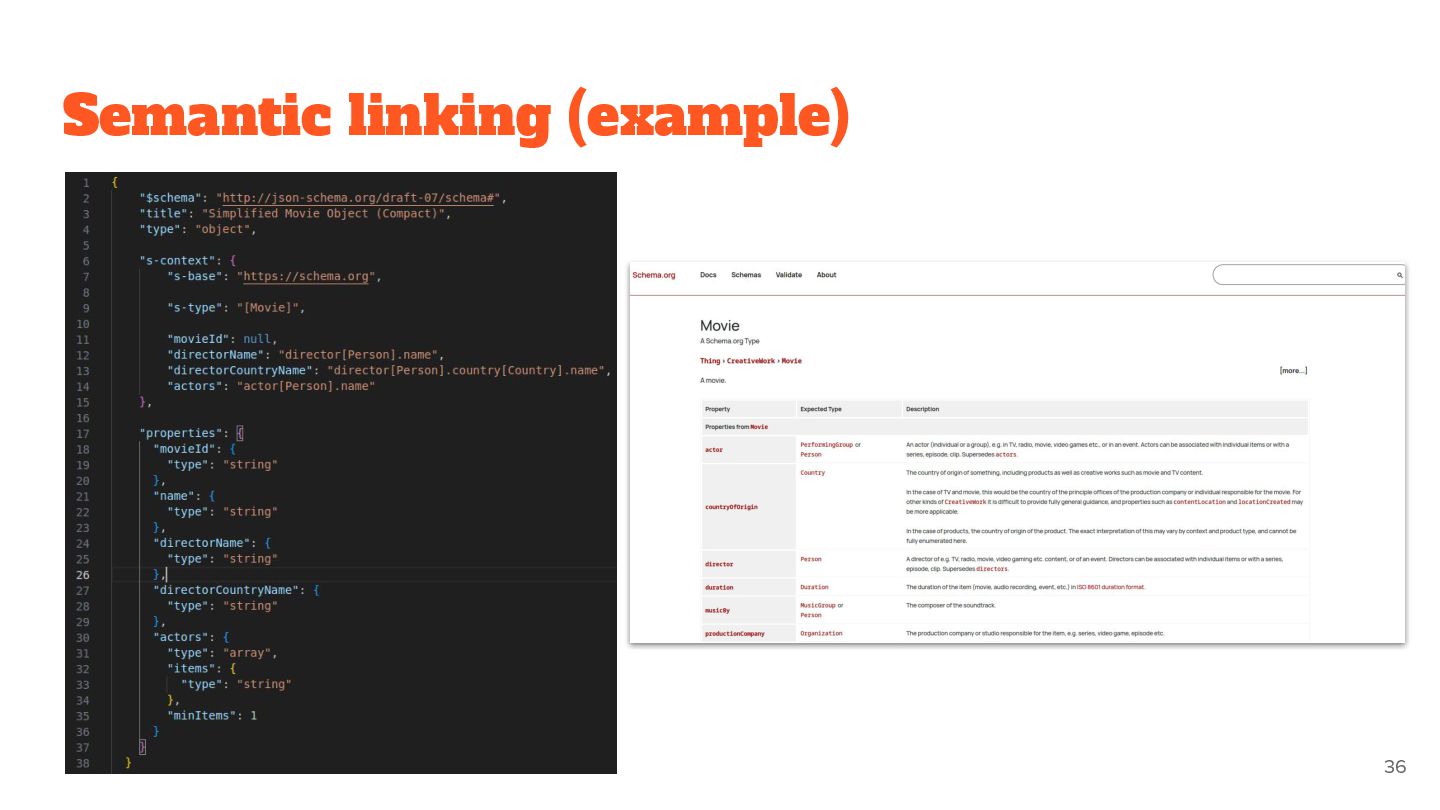Click the Expected Type column header
This screenshot has width=1440, height=810.
[821, 409]
